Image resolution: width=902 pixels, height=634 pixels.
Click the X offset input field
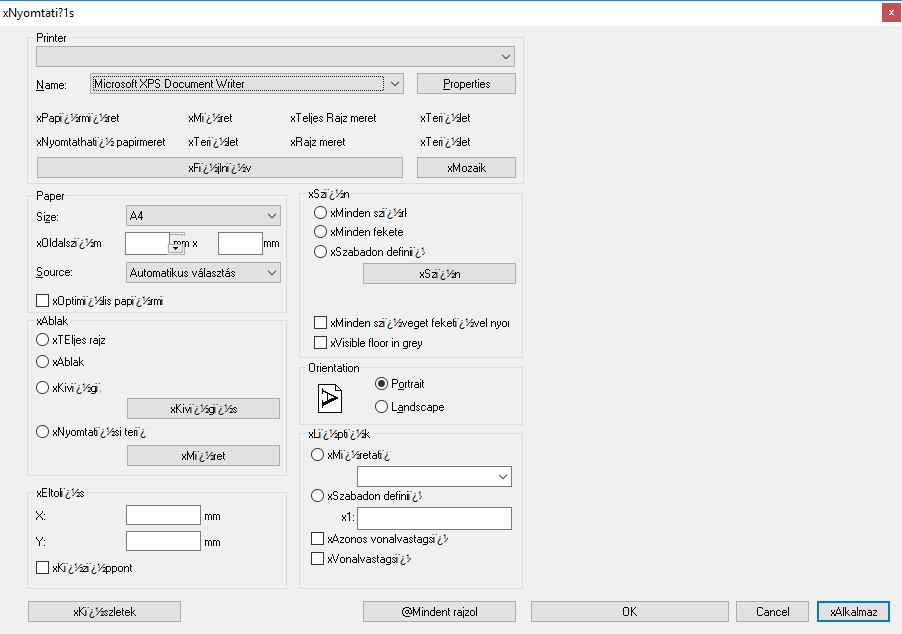164,516
